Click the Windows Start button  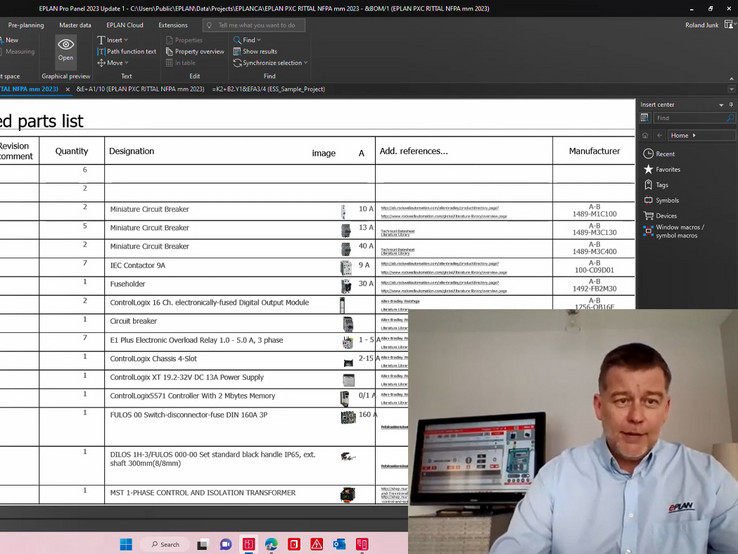[126, 545]
